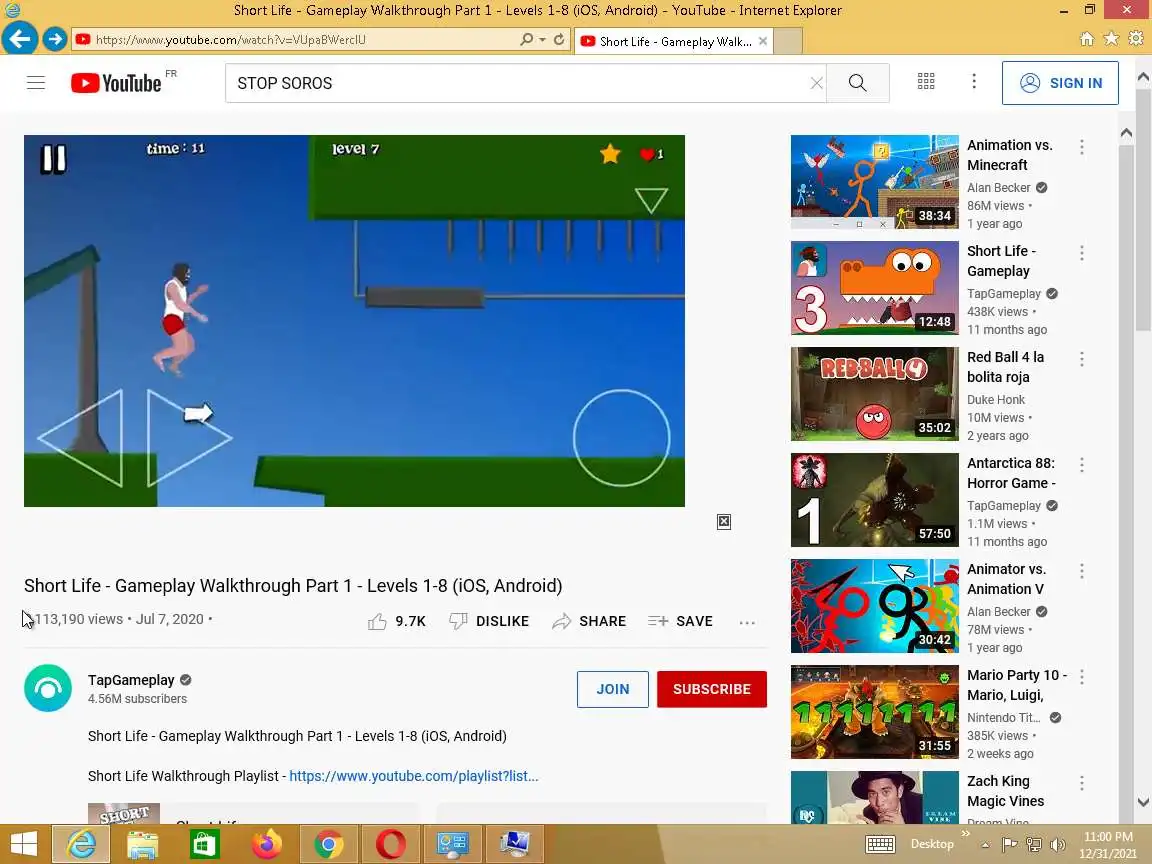Open the TapGameplay channel avatar
Image resolution: width=1152 pixels, height=864 pixels.
coord(48,688)
